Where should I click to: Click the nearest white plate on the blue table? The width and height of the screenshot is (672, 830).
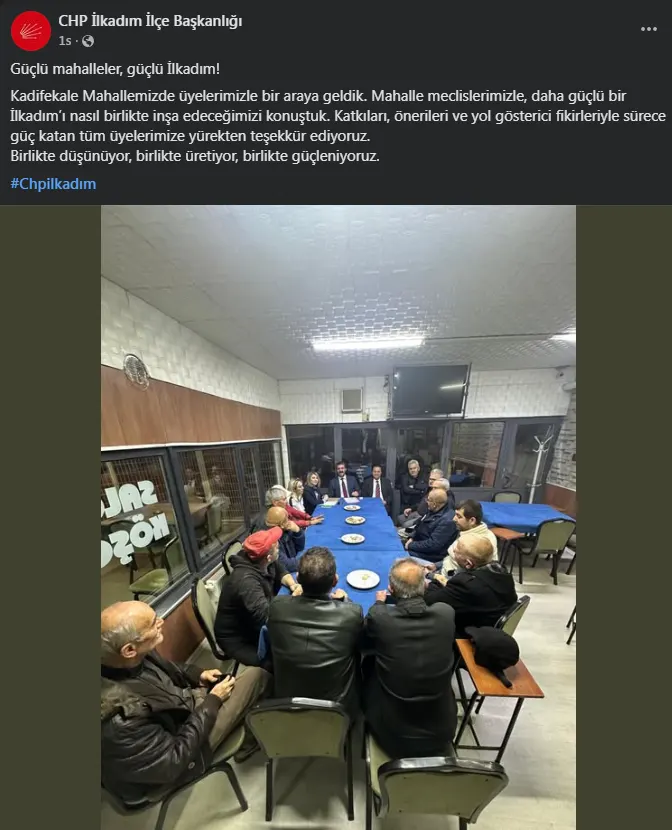point(363,579)
